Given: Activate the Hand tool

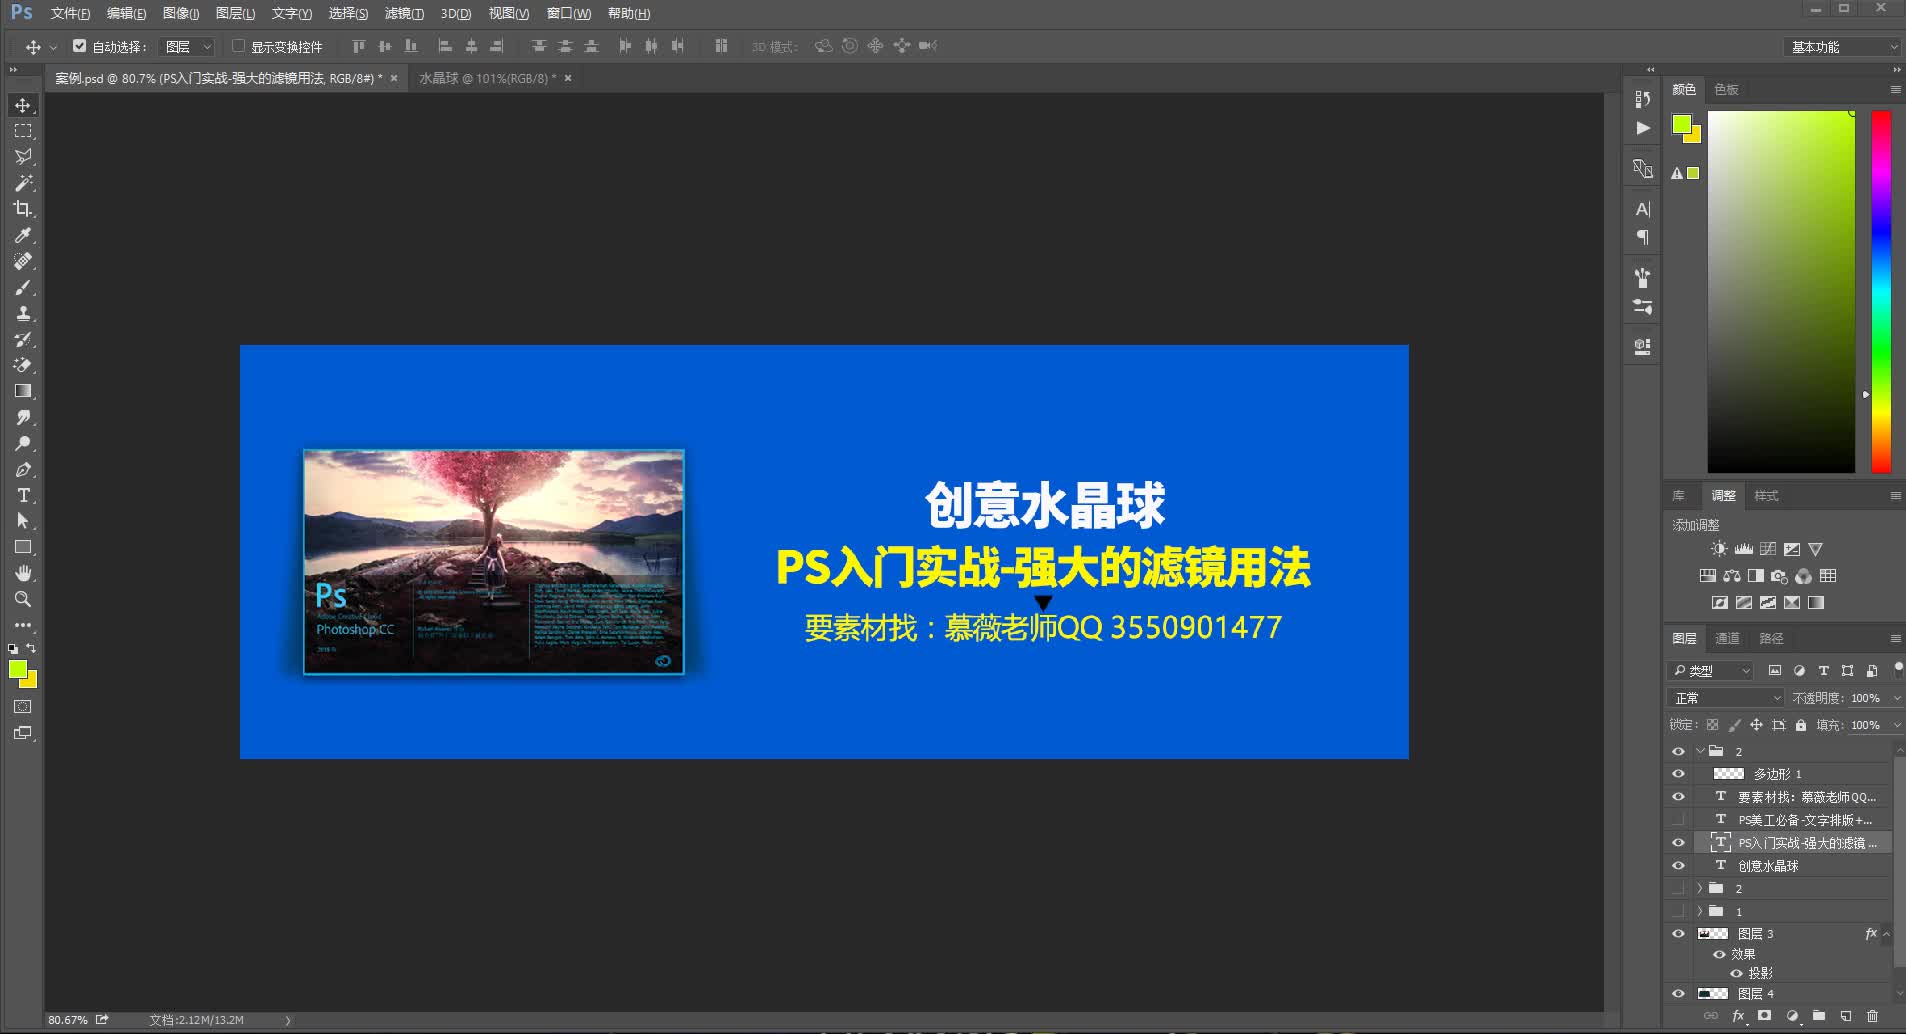Looking at the screenshot, I should point(23,573).
